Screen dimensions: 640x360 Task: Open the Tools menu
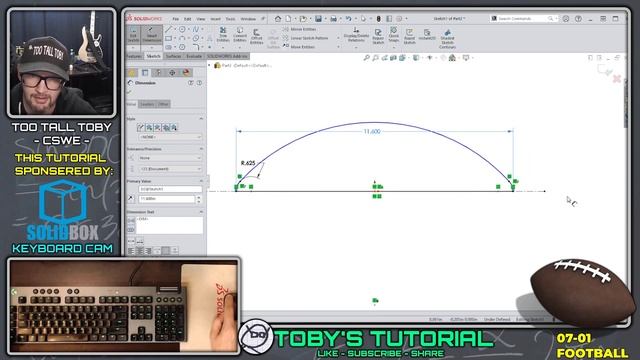point(230,19)
